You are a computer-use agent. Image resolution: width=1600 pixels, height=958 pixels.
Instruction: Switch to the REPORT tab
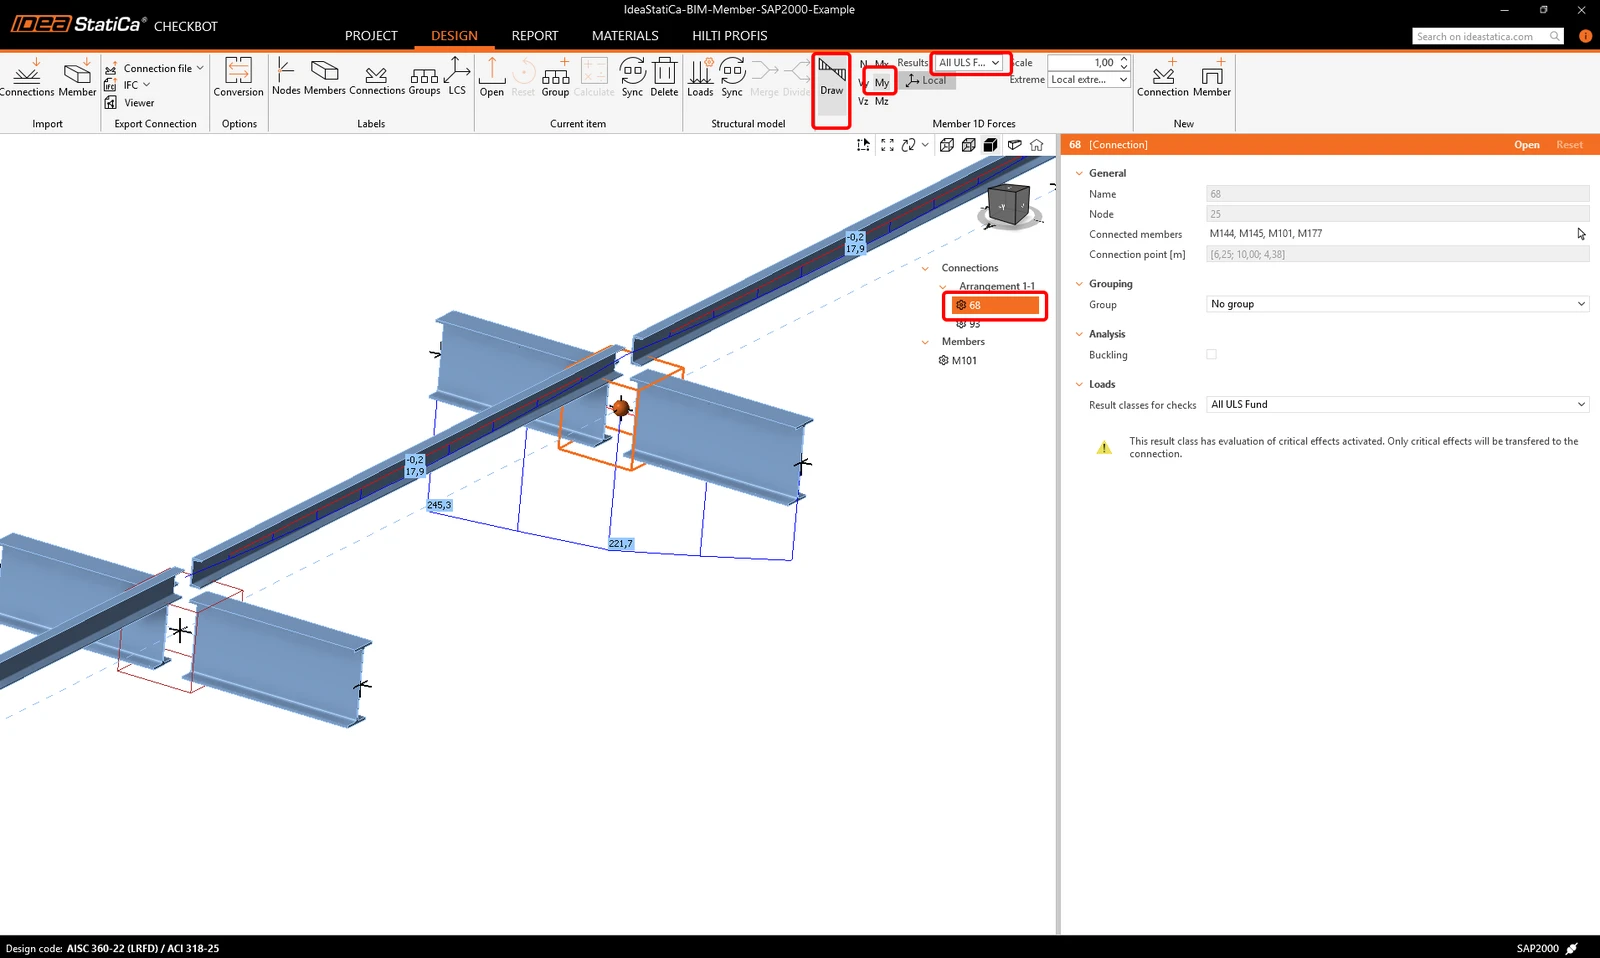(x=535, y=35)
